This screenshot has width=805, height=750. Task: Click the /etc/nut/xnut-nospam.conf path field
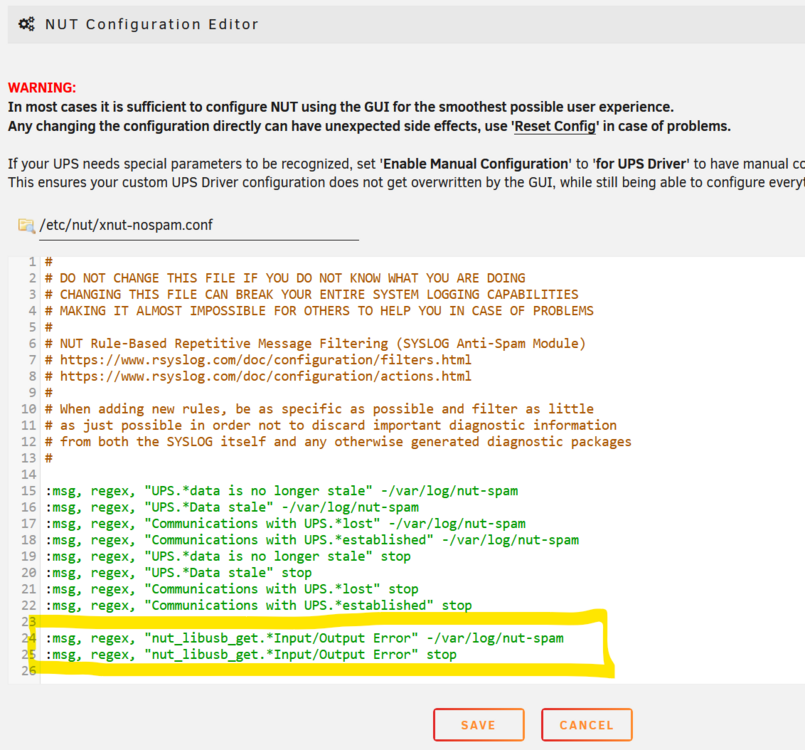(199, 226)
